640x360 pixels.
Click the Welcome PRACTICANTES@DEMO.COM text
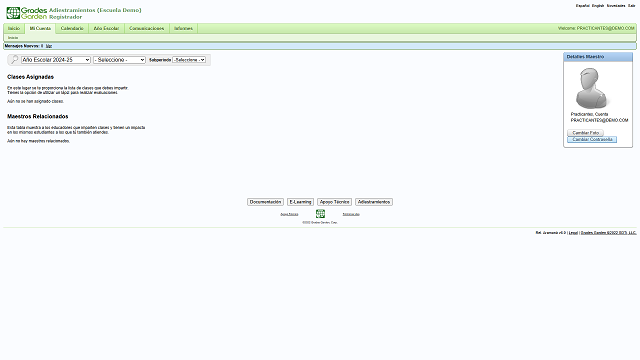click(596, 28)
